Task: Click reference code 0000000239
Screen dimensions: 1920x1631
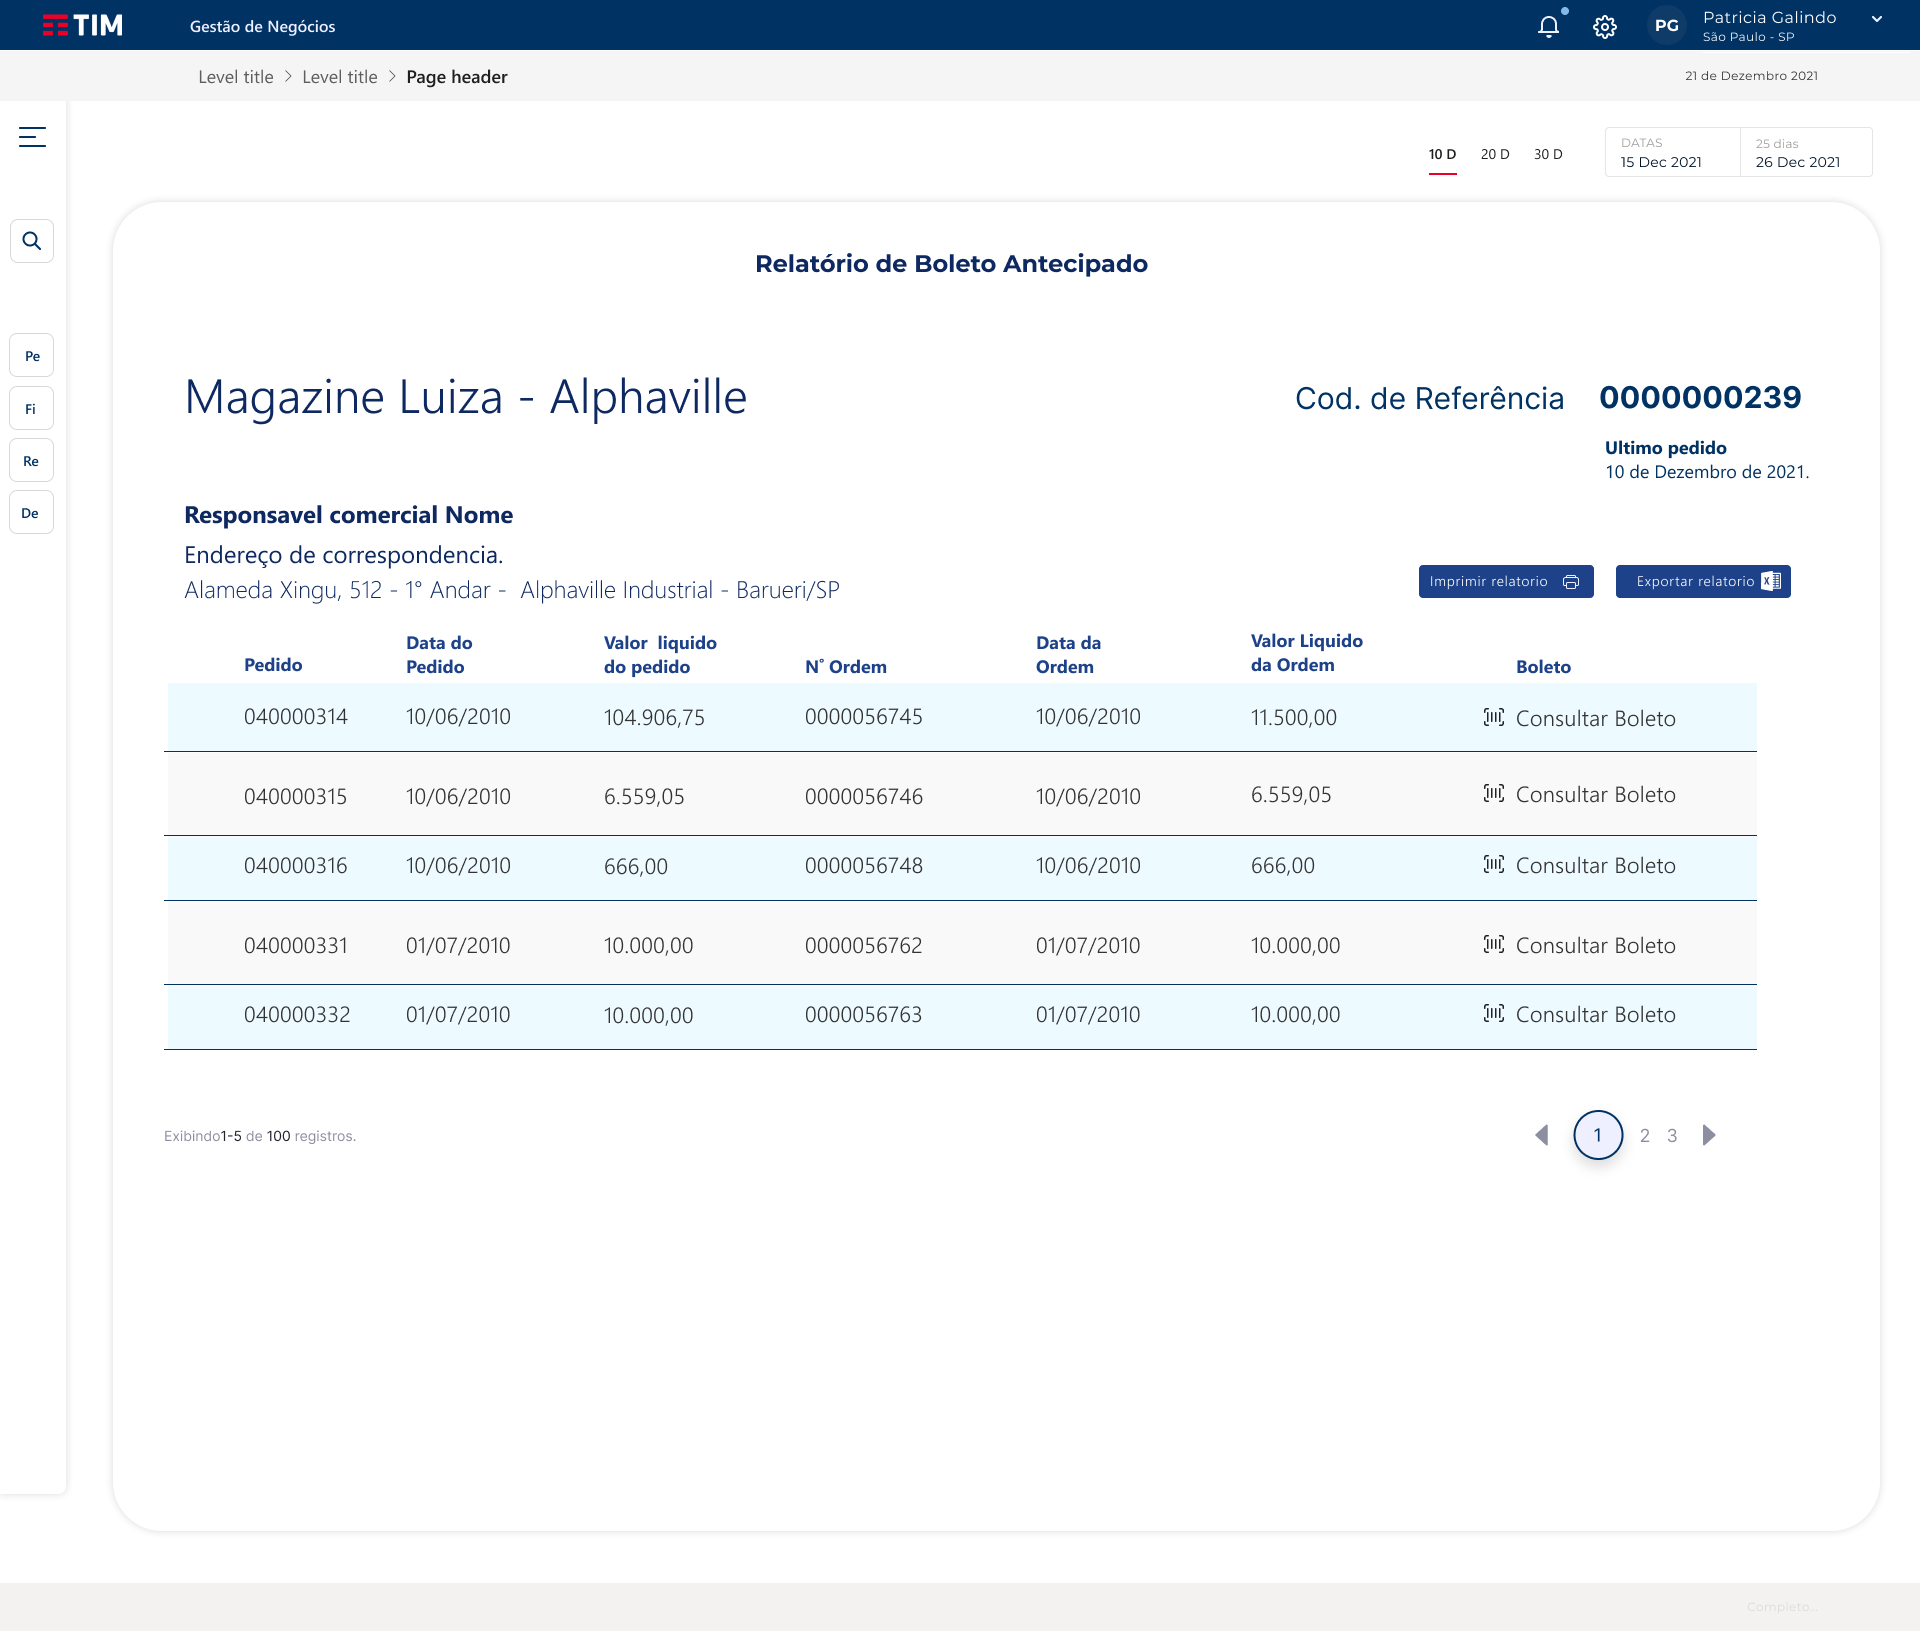Action: pyautogui.click(x=1700, y=398)
